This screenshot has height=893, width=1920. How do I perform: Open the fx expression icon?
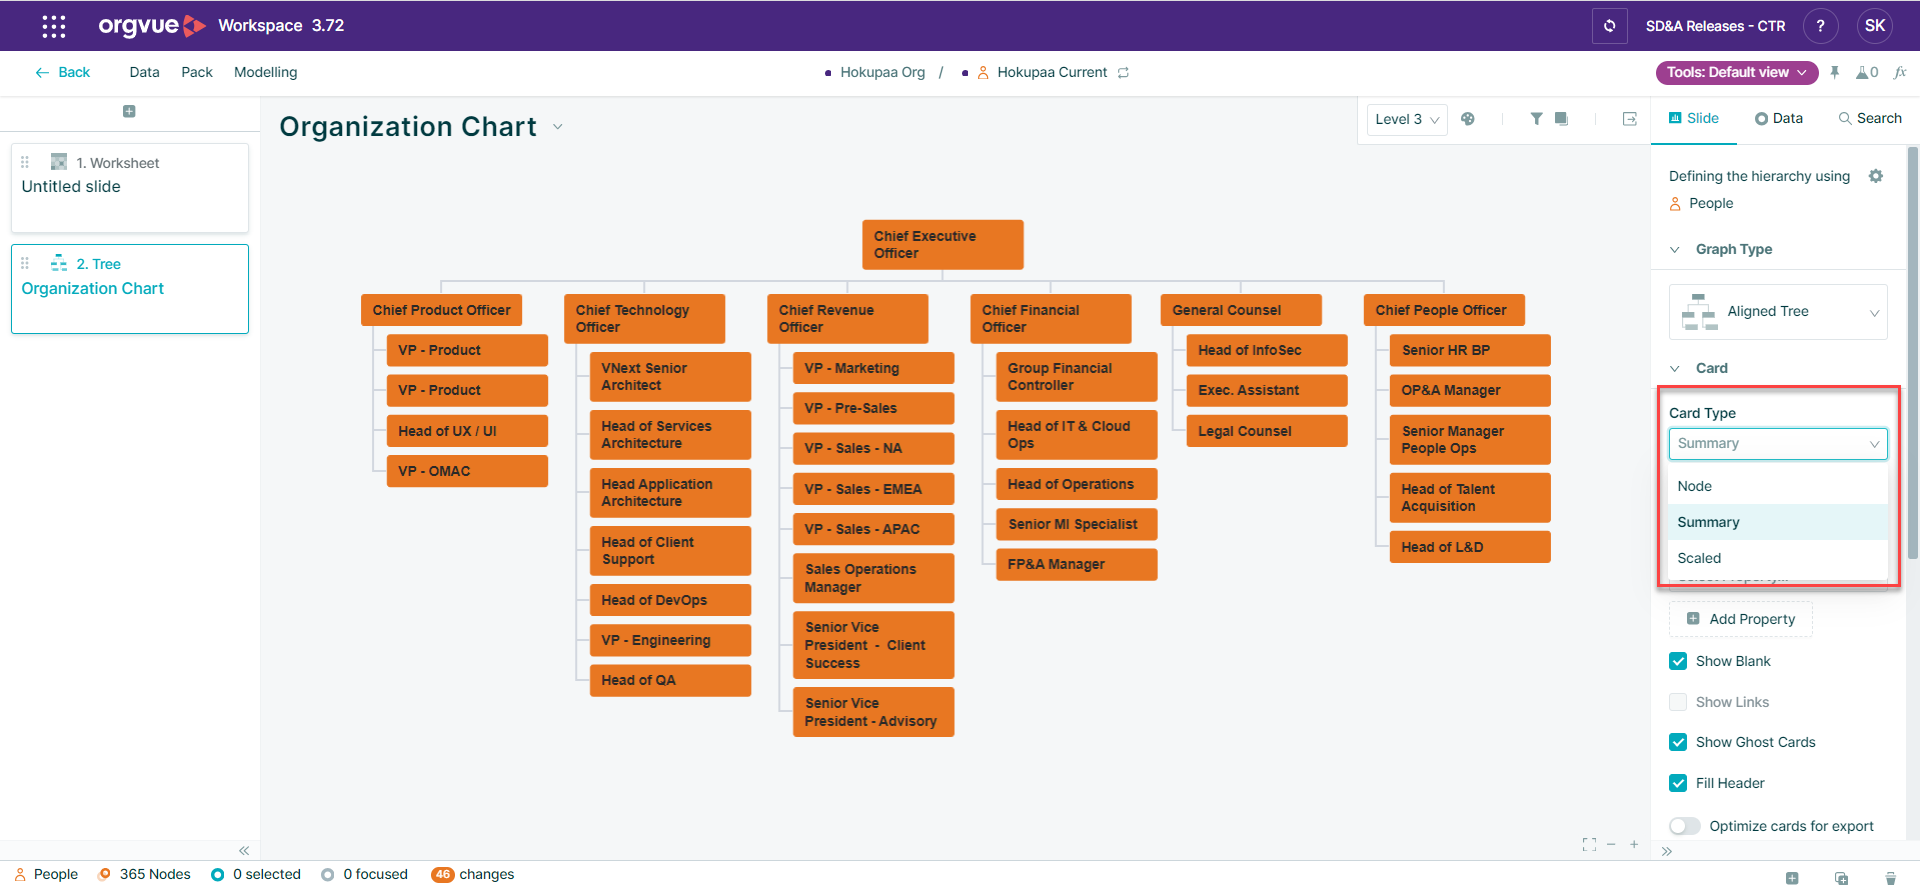[1900, 72]
